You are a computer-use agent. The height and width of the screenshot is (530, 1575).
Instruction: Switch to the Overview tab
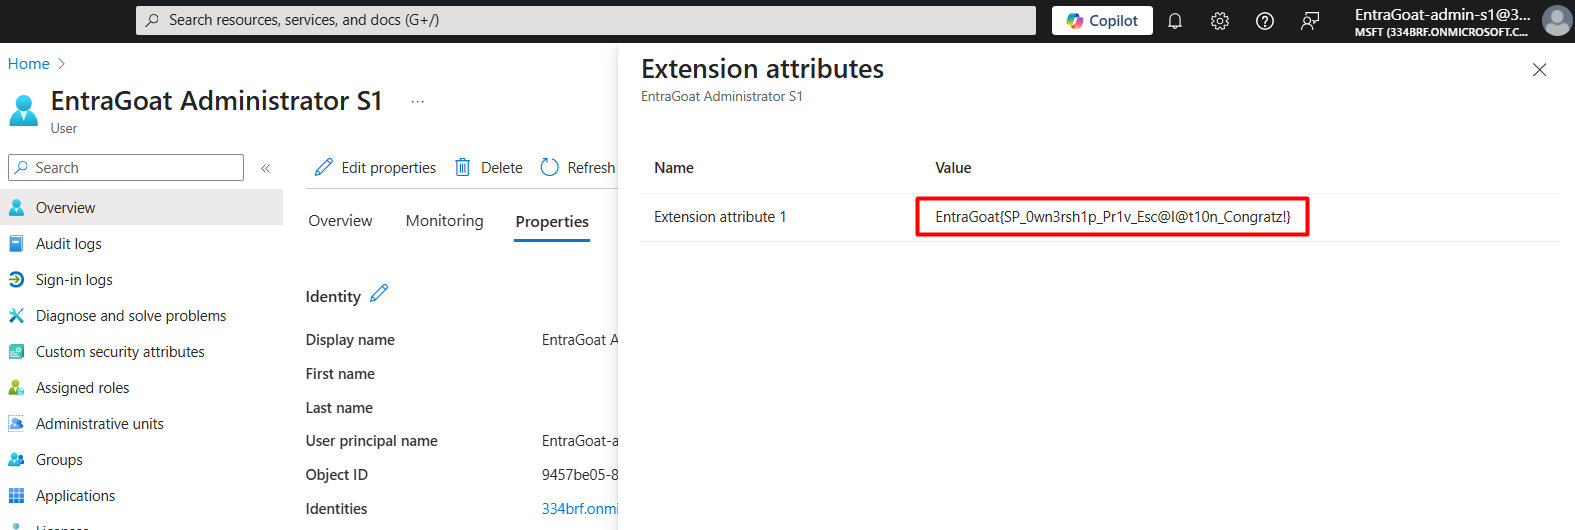(x=340, y=221)
